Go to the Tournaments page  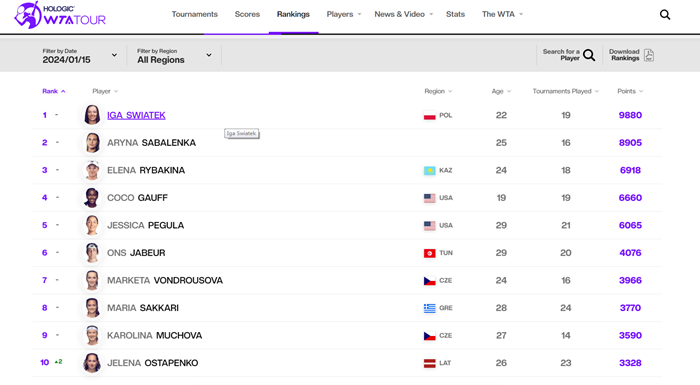pyautogui.click(x=195, y=14)
